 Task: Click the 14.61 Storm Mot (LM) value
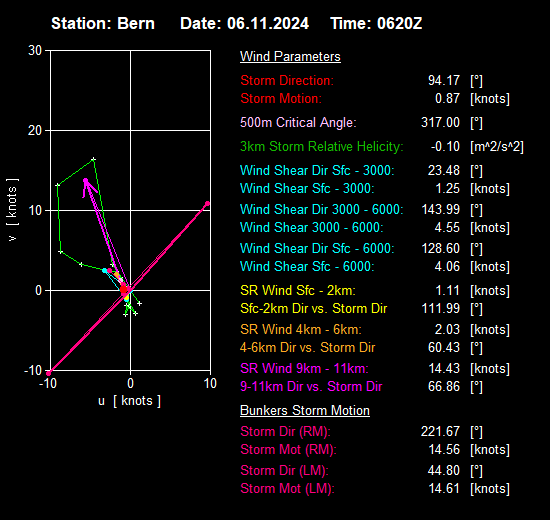tap(444, 488)
